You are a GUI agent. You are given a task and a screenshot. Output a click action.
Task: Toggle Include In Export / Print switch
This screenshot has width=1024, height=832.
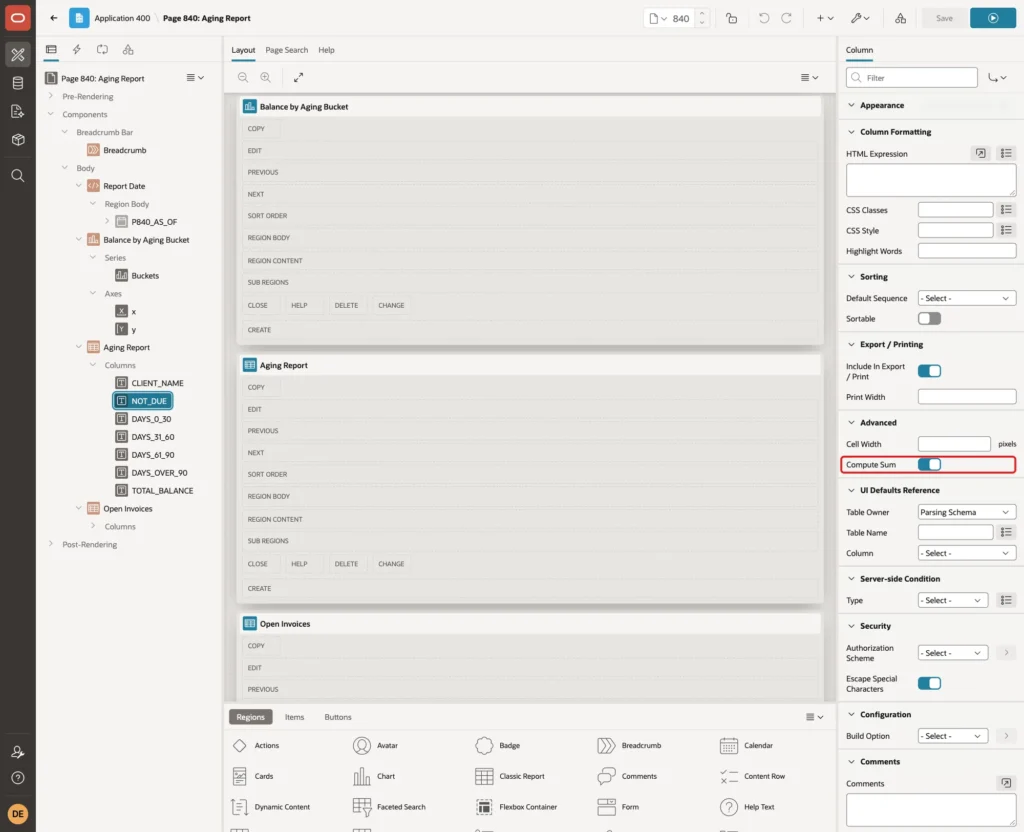click(929, 371)
